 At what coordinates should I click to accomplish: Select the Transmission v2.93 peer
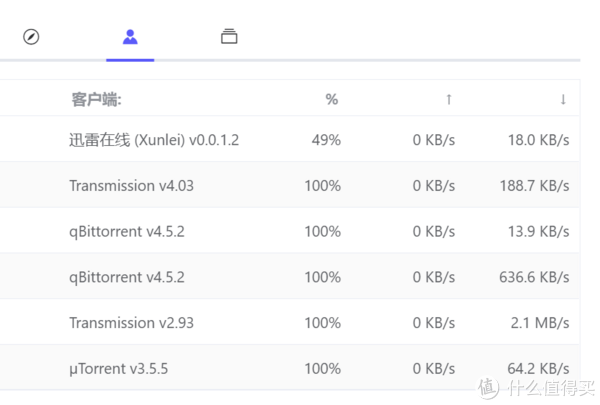coord(131,323)
